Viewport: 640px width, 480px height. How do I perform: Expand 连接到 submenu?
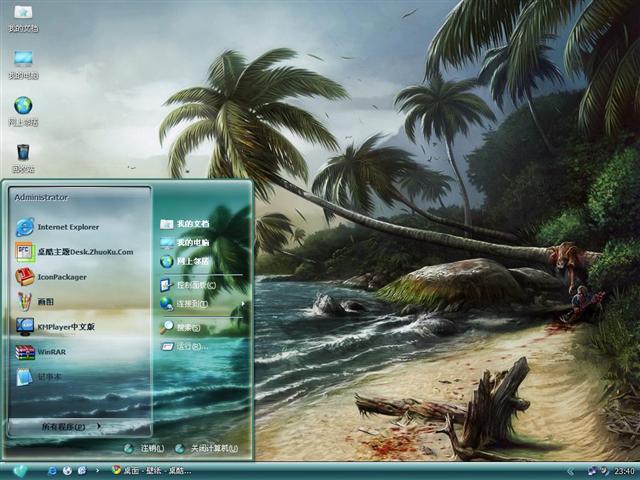203,304
